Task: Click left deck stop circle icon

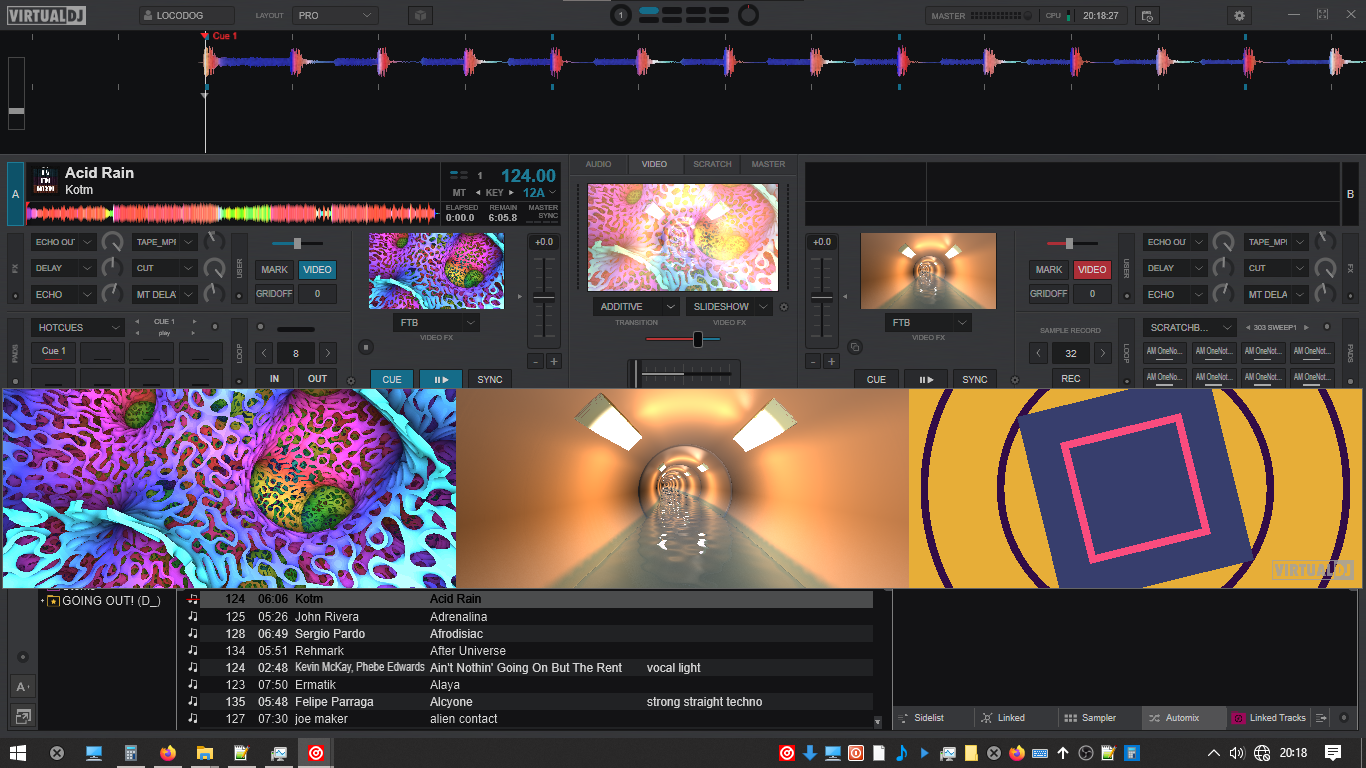Action: pos(365,347)
